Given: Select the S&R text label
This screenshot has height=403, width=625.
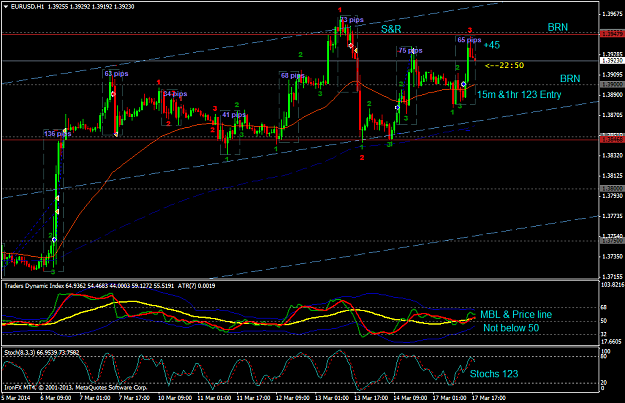Looking at the screenshot, I should click(391, 29).
